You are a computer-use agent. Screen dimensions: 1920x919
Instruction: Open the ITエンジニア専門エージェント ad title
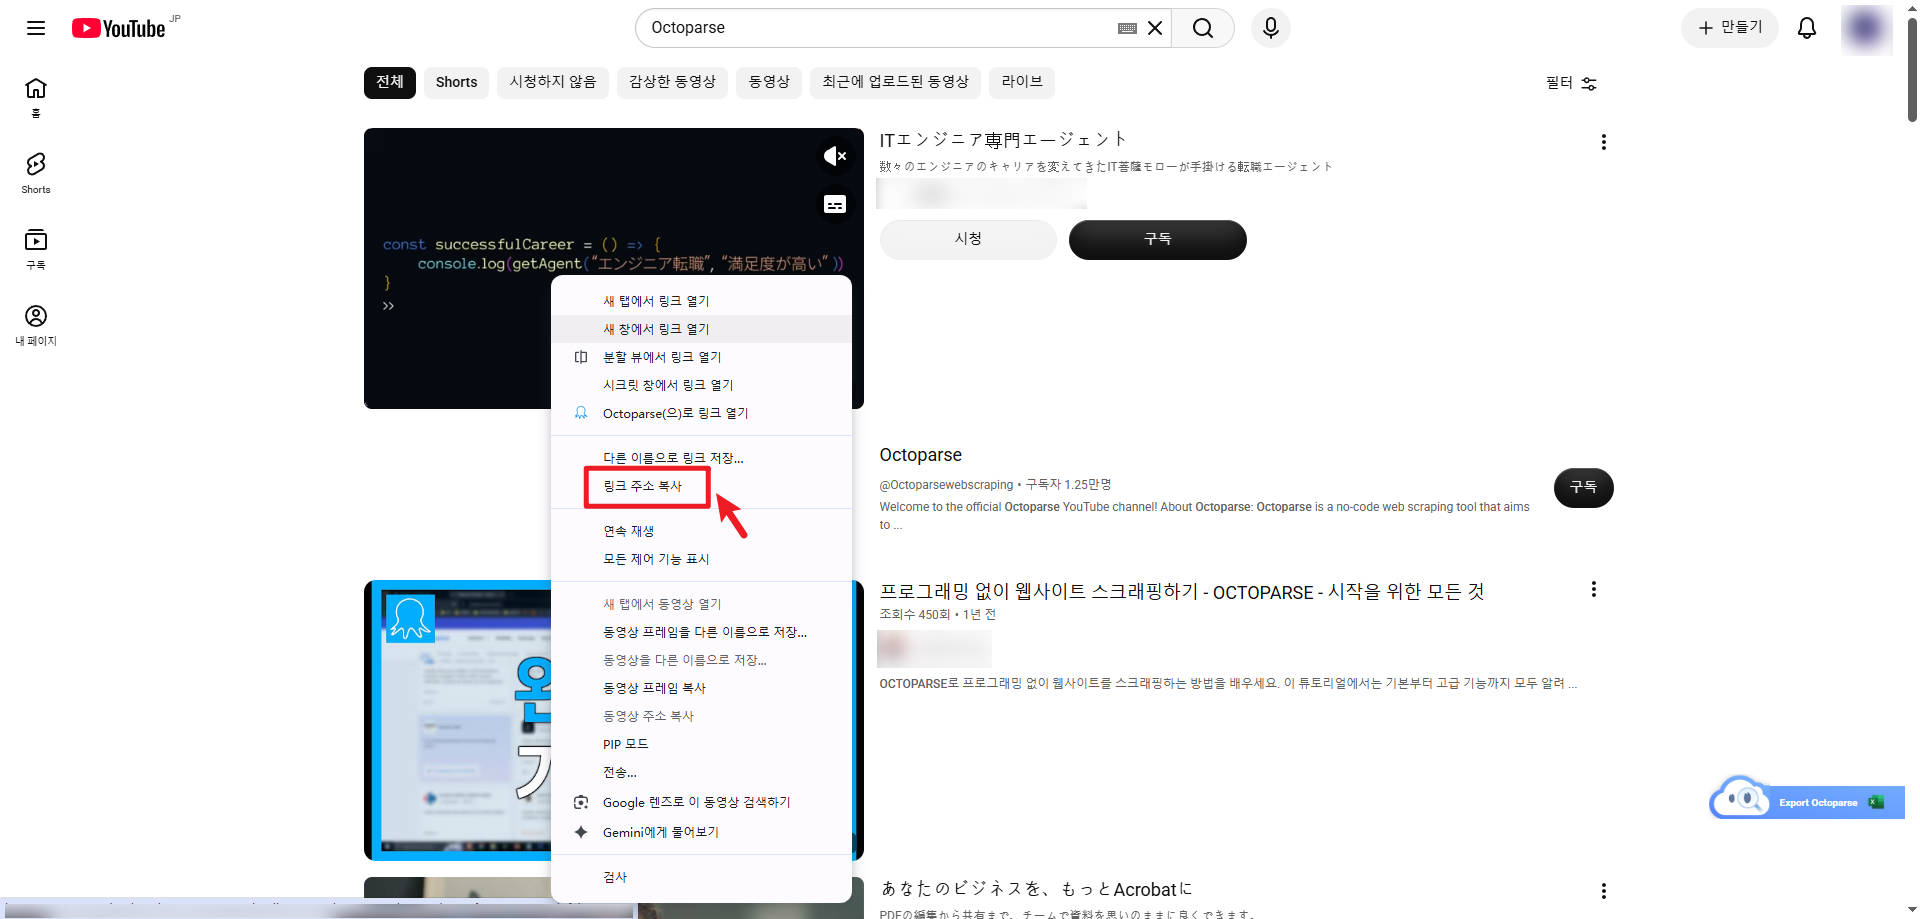coord(1003,140)
